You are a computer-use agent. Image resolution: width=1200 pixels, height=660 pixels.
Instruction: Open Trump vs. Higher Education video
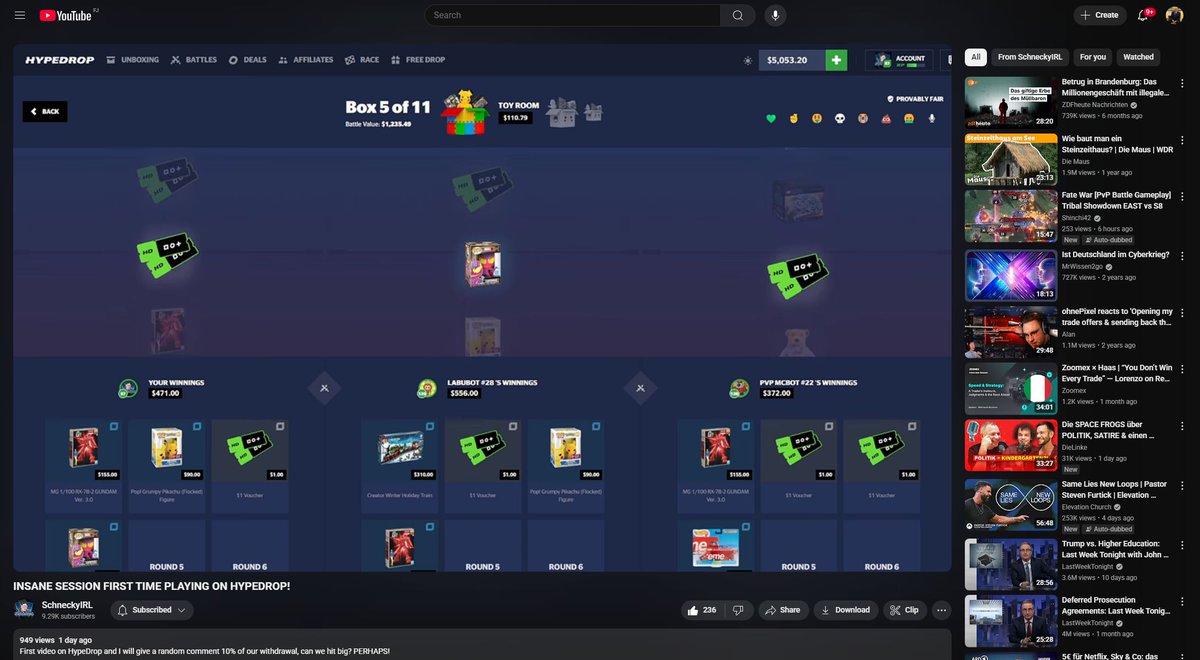click(1011, 565)
